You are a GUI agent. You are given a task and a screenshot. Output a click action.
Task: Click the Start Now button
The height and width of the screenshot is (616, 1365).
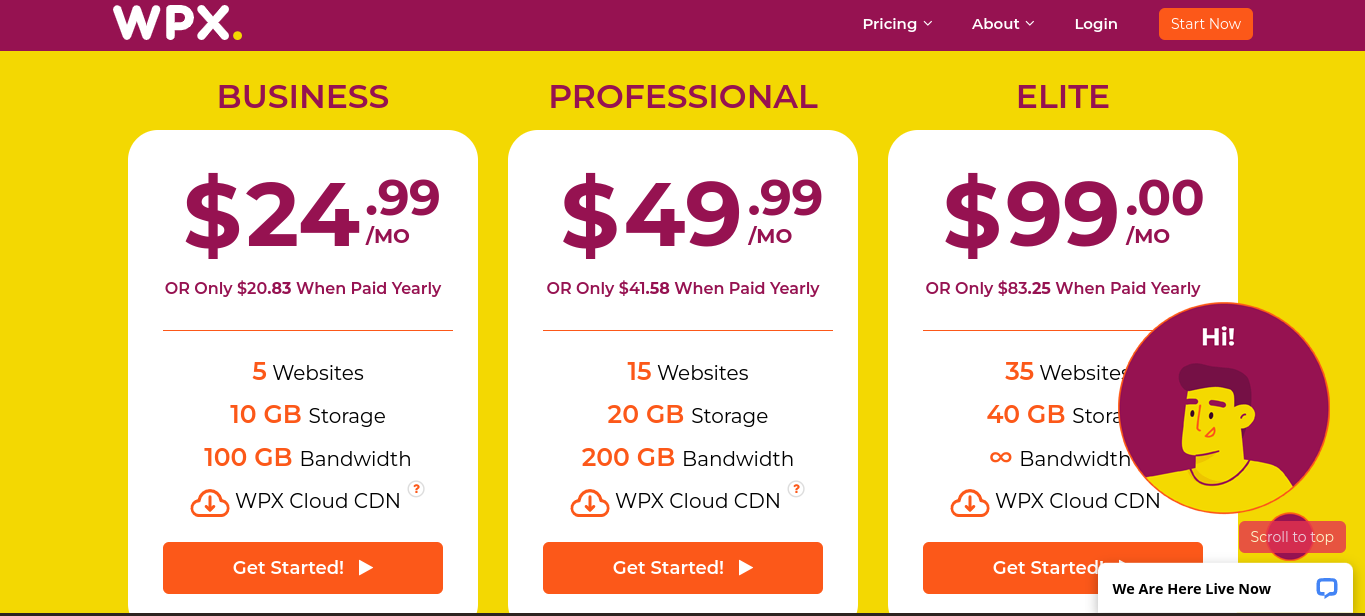point(1205,24)
